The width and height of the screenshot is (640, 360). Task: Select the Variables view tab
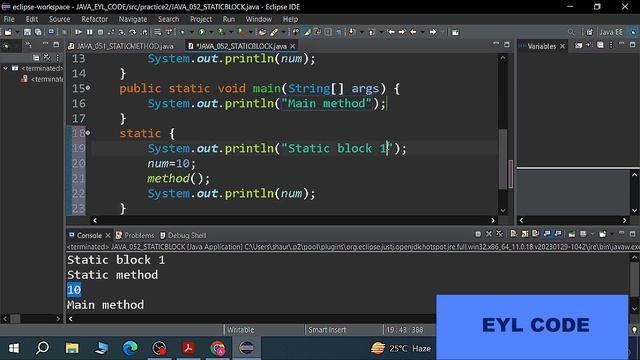point(541,46)
